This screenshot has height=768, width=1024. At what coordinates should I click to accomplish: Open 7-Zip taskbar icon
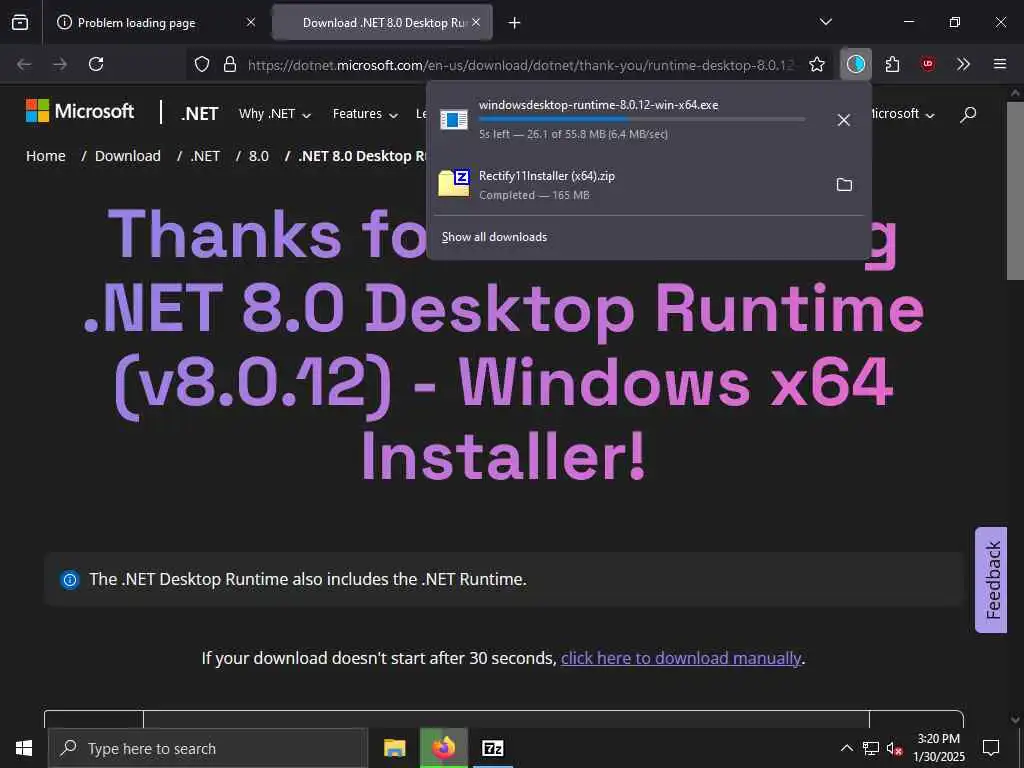492,748
